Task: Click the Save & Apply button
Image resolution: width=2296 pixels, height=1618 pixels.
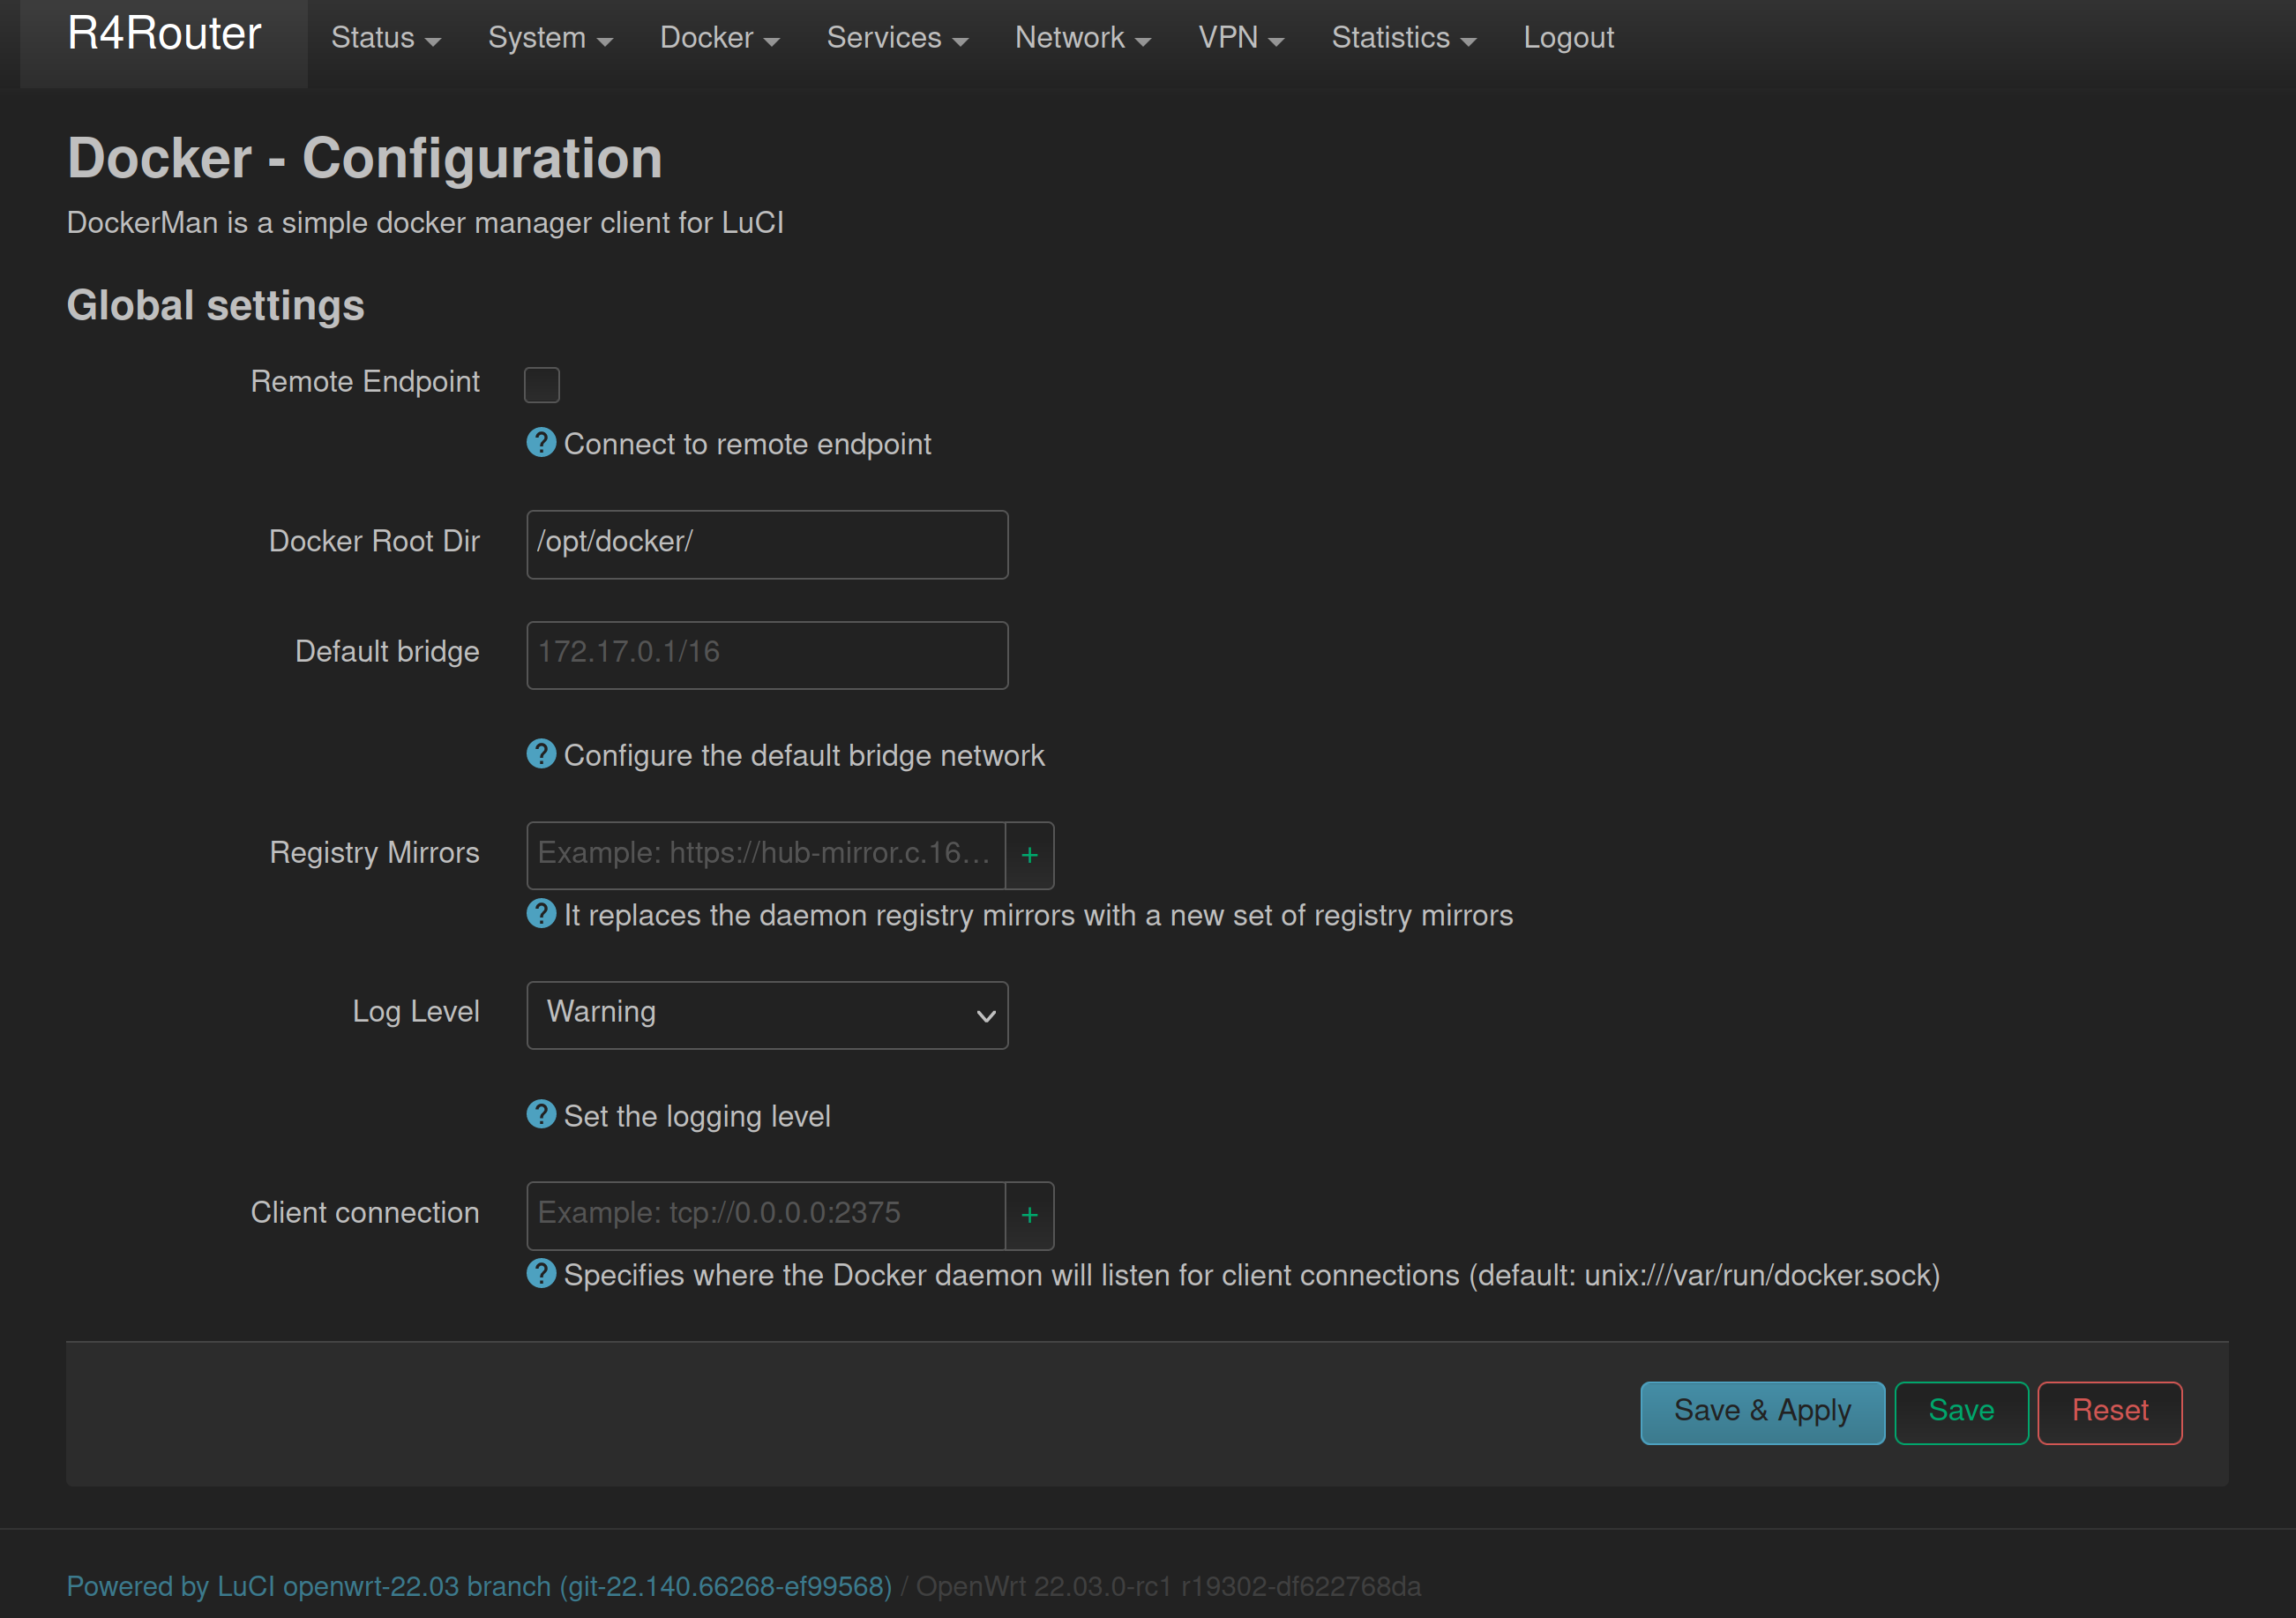Action: tap(1762, 1411)
